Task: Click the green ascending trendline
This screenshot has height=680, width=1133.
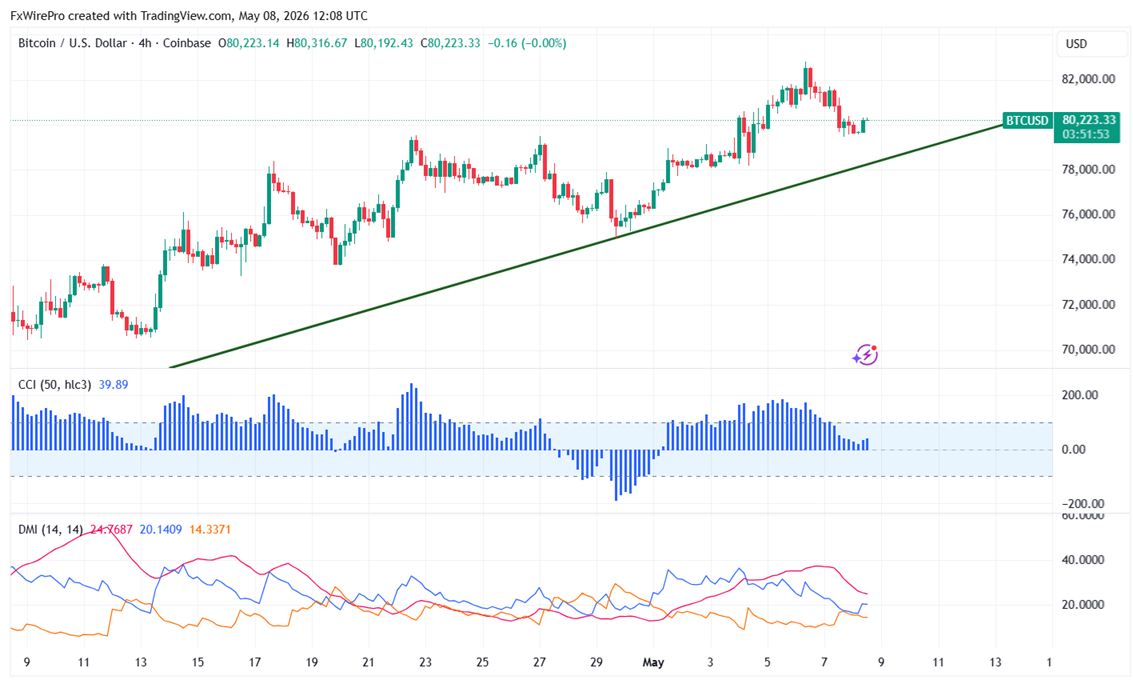Action: pyautogui.click(x=585, y=246)
